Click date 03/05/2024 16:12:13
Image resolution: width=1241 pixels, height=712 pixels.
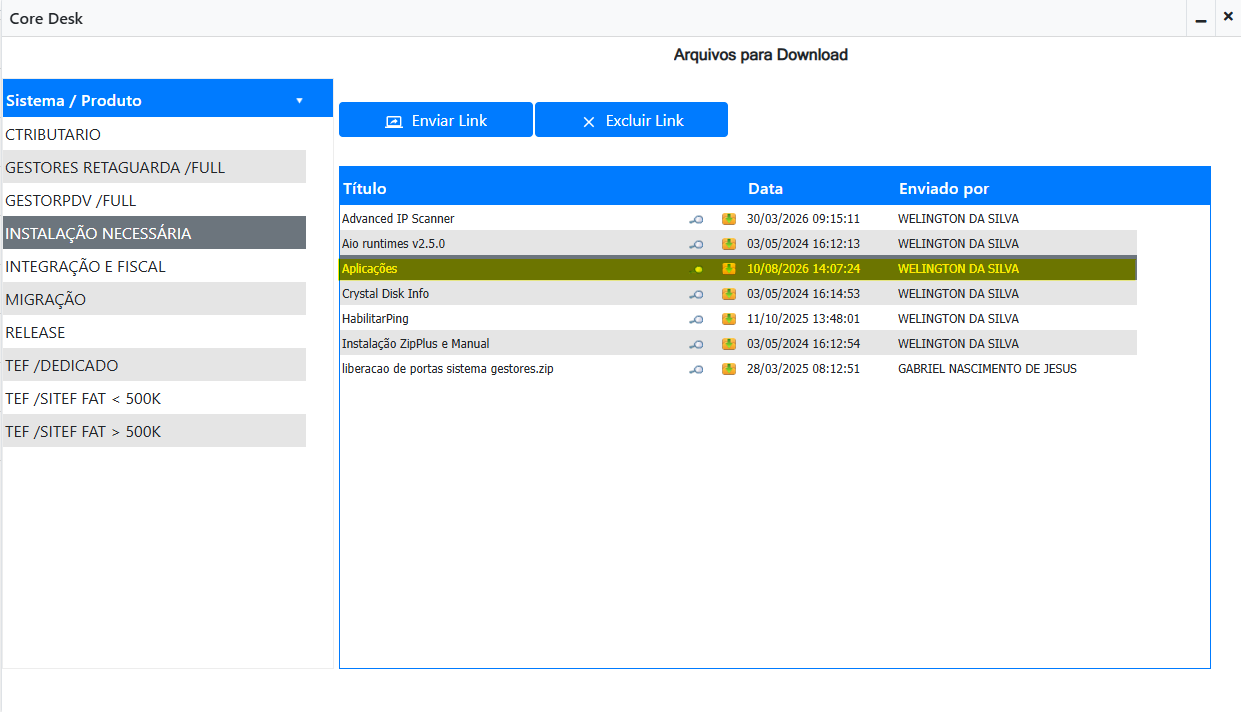coord(803,244)
